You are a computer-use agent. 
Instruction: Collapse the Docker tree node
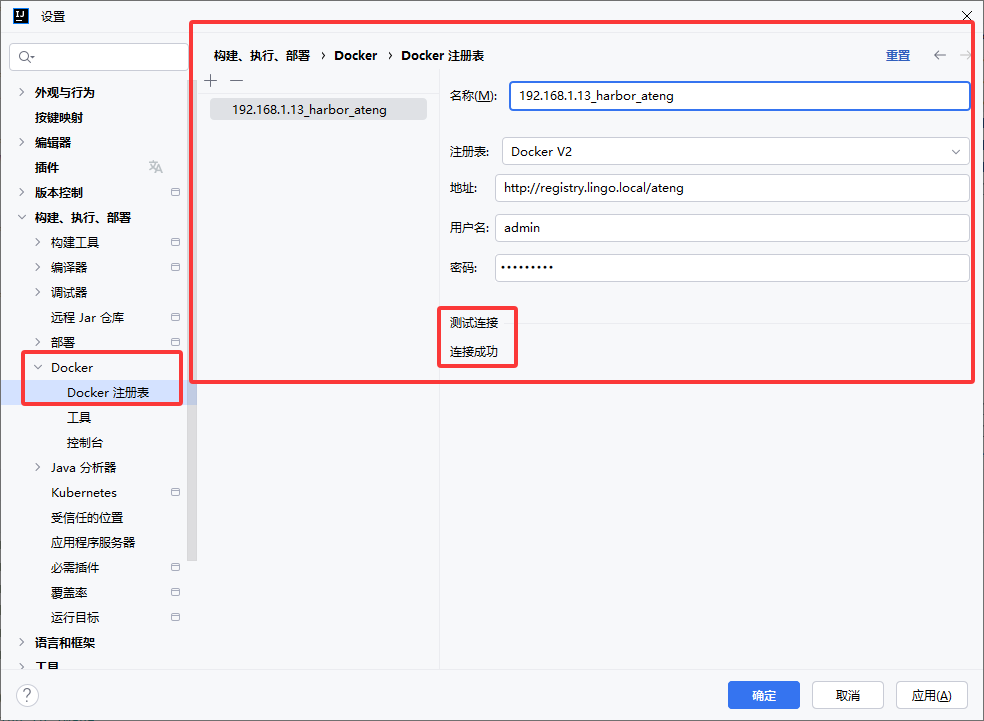coord(38,367)
